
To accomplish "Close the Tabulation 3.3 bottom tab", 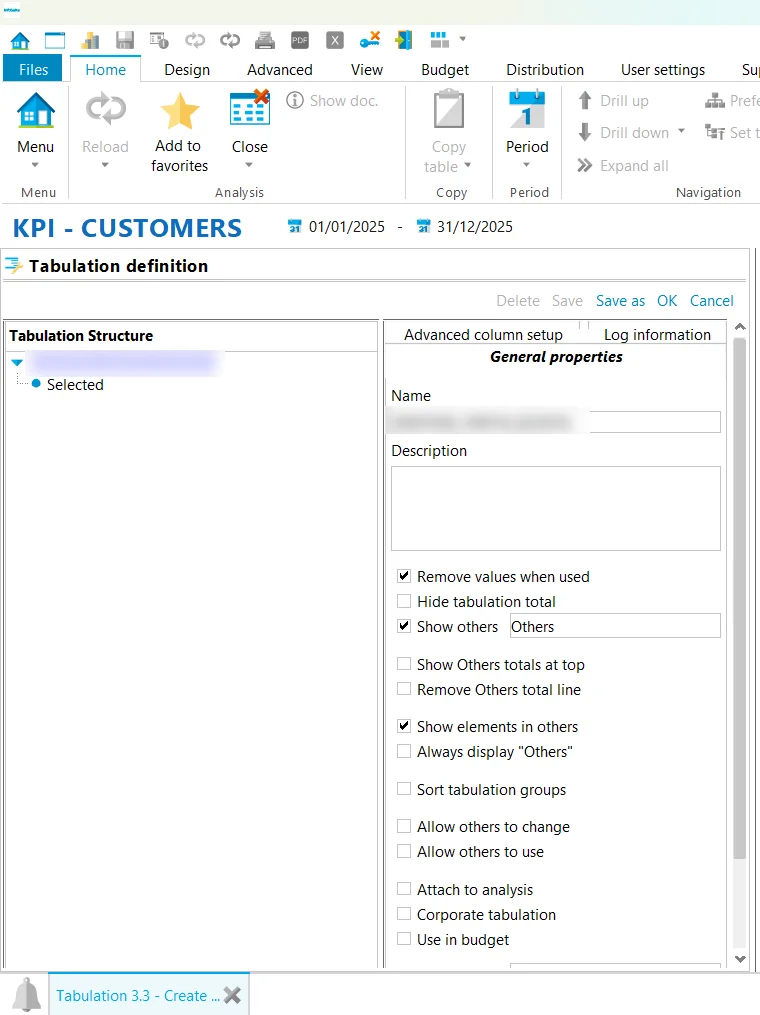I will point(232,995).
